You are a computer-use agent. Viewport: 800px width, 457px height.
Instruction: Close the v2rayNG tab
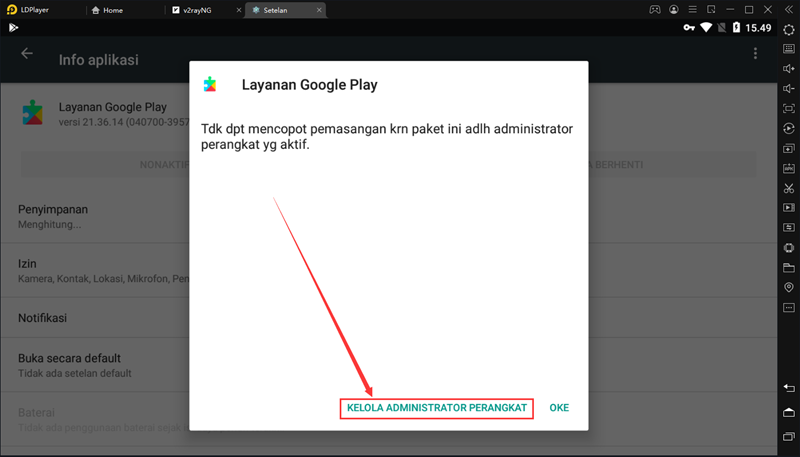(x=239, y=10)
